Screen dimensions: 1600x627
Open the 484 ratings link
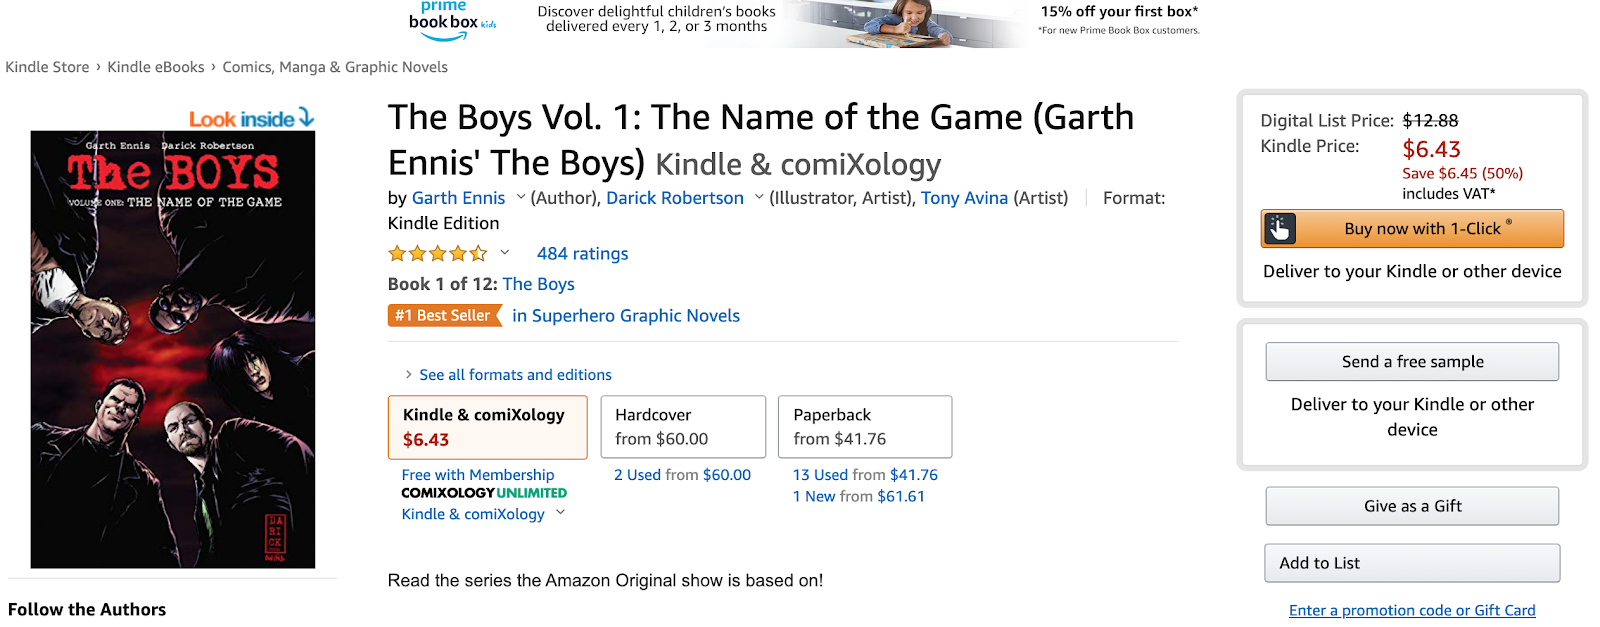582,254
